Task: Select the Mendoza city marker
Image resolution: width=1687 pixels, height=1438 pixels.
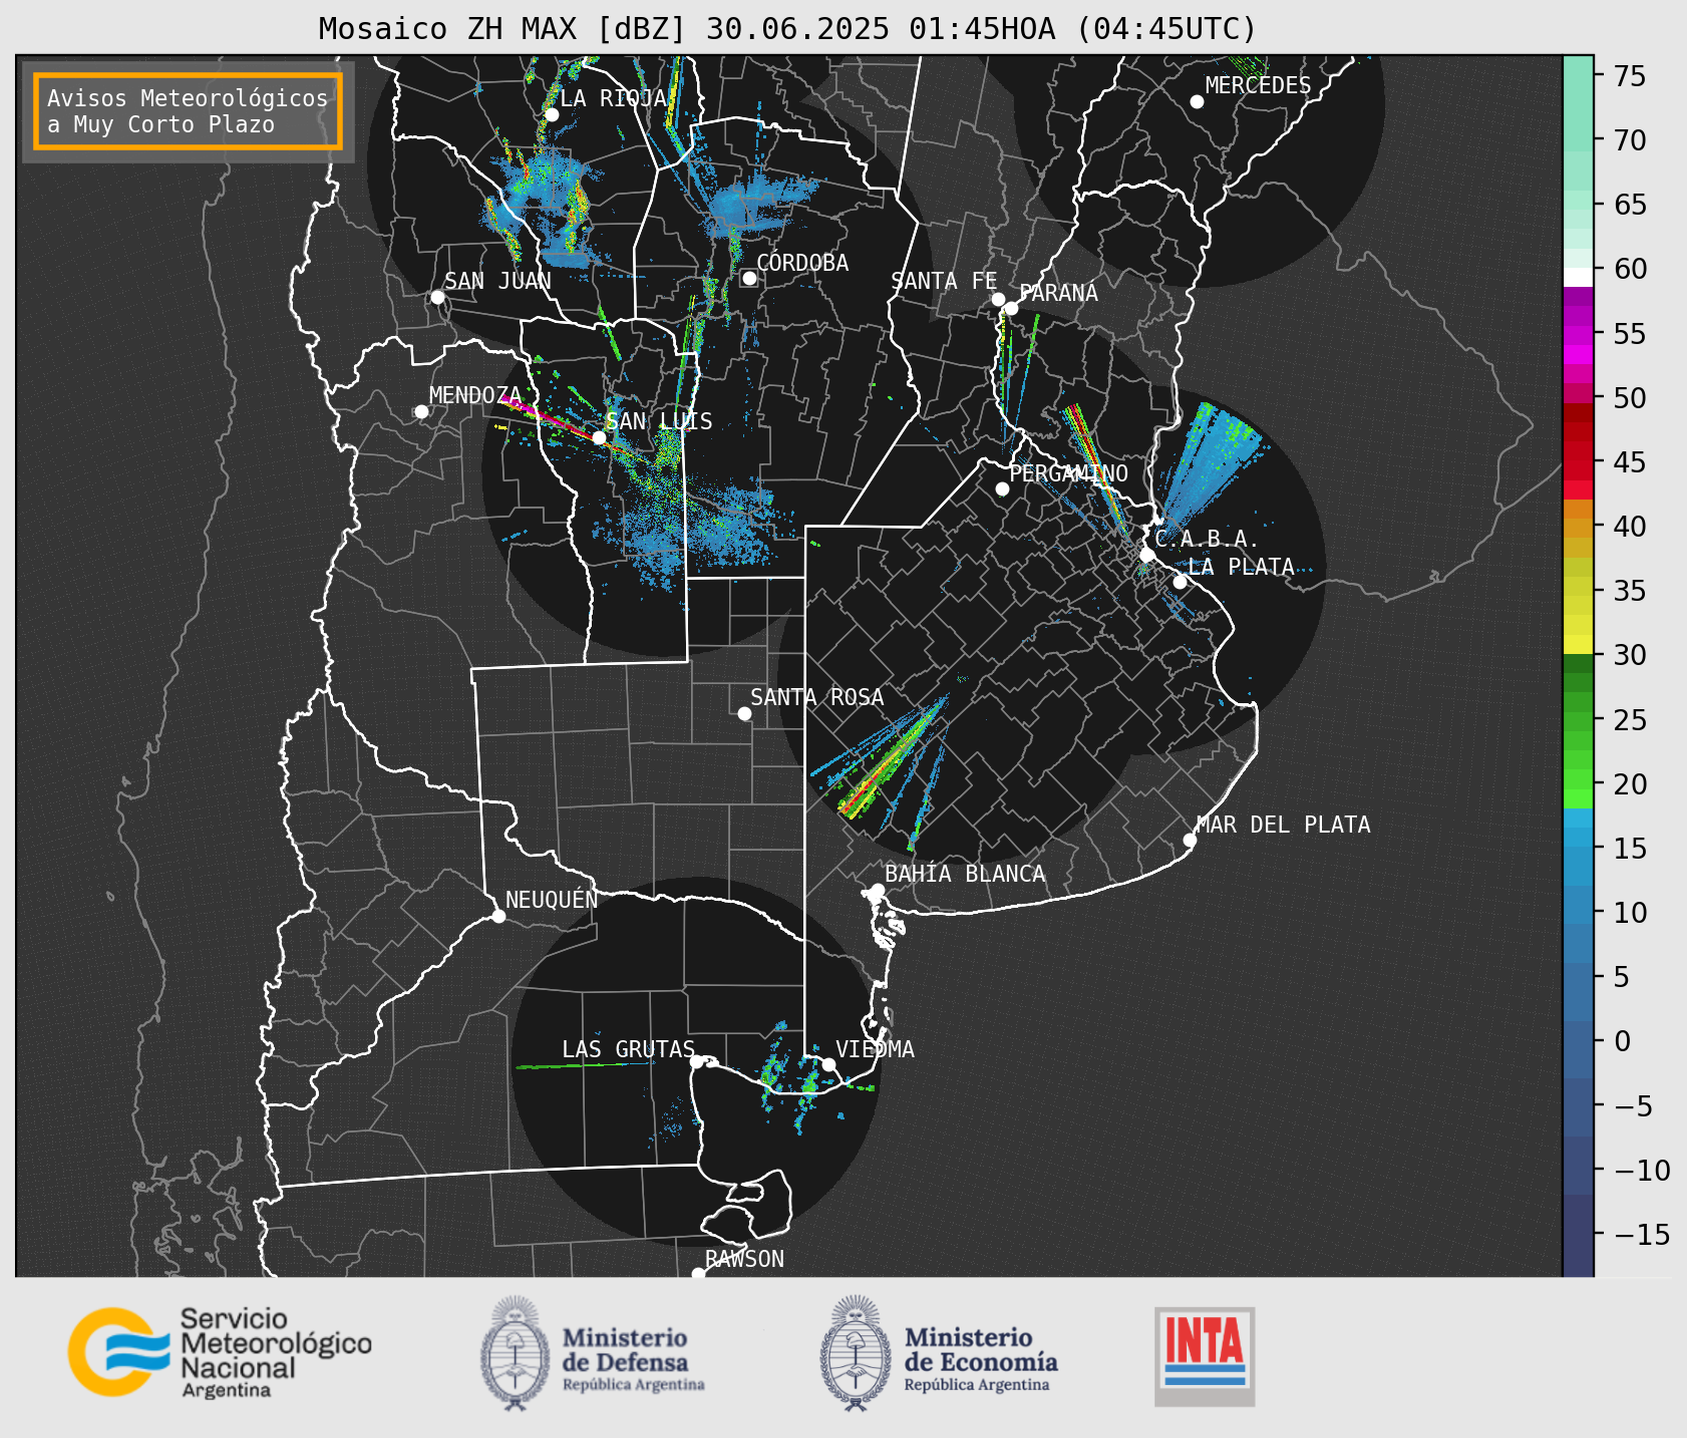Action: click(x=421, y=412)
